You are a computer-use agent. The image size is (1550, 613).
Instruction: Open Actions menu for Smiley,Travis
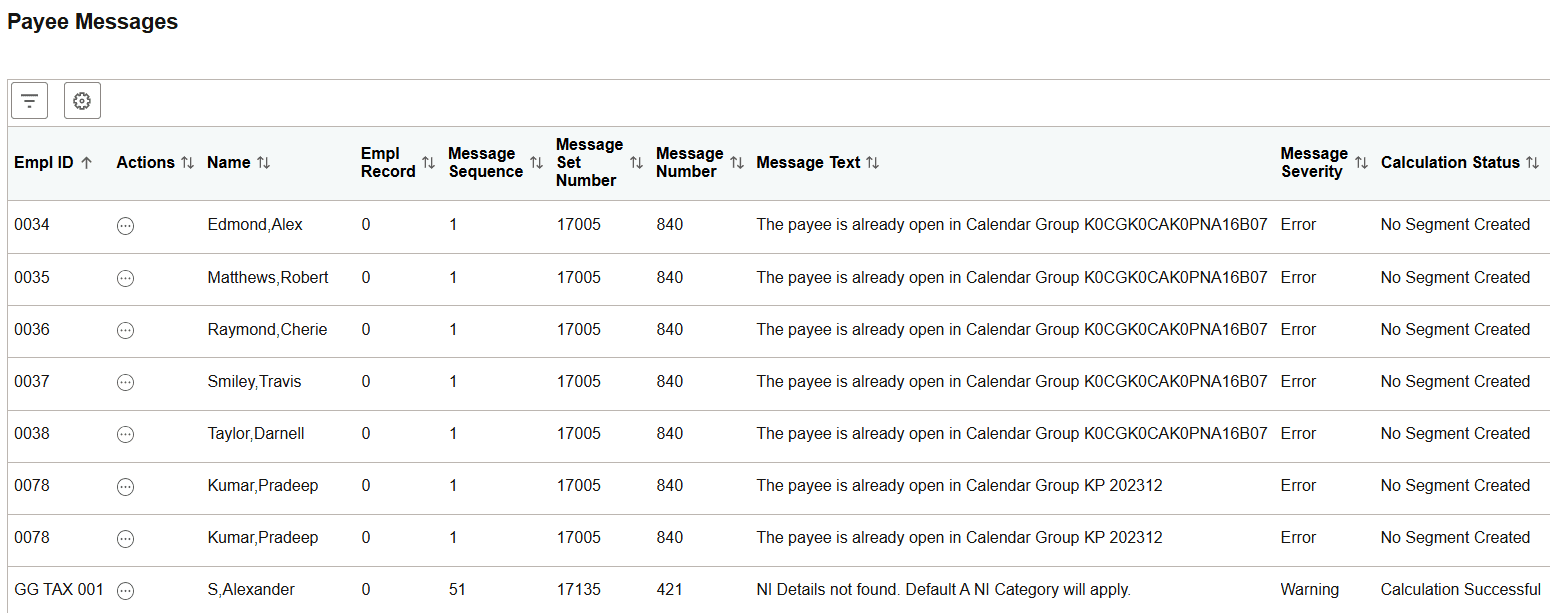pos(125,382)
